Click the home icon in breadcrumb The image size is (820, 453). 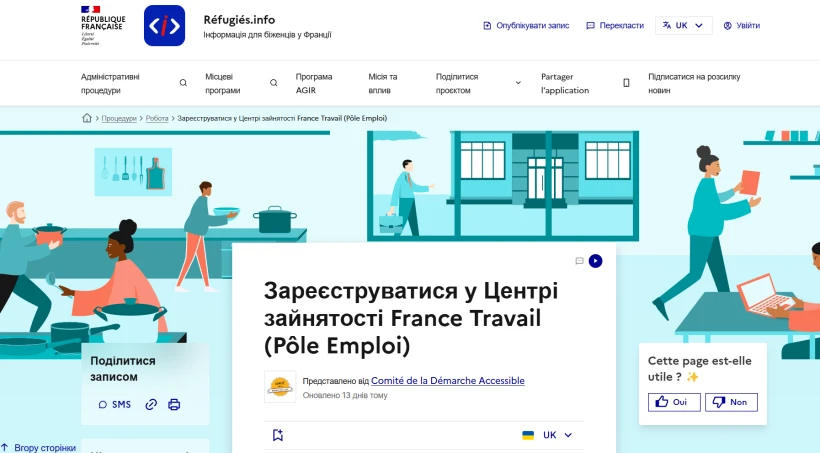[x=87, y=118]
